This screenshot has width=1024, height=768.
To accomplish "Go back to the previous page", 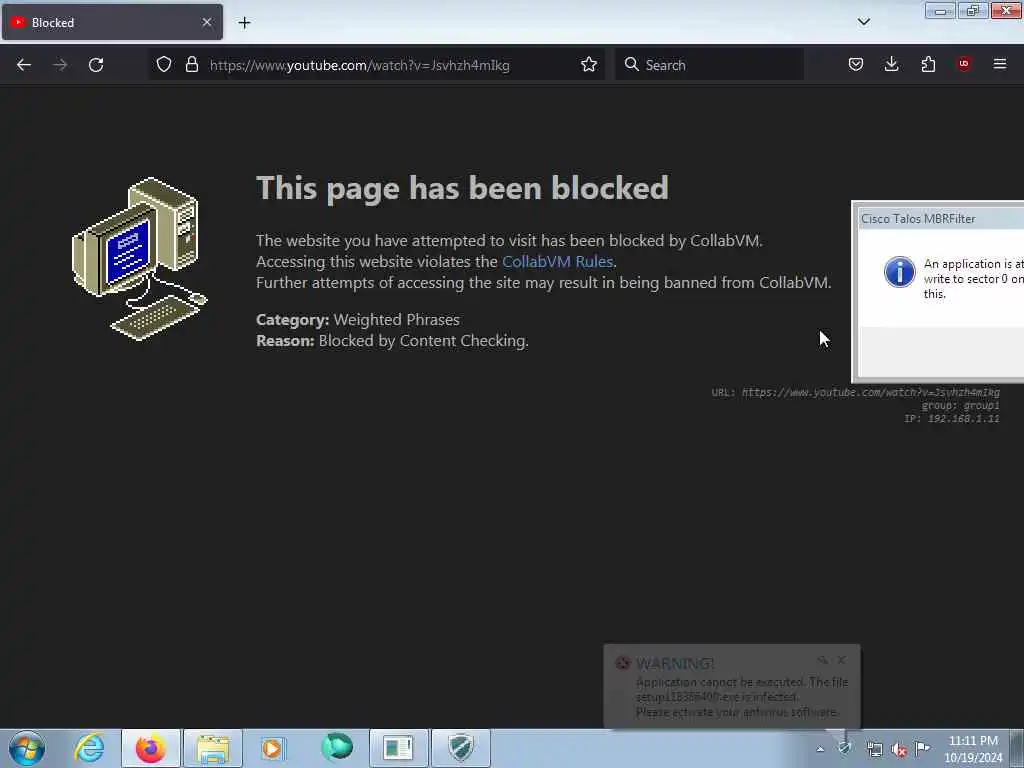I will [24, 65].
